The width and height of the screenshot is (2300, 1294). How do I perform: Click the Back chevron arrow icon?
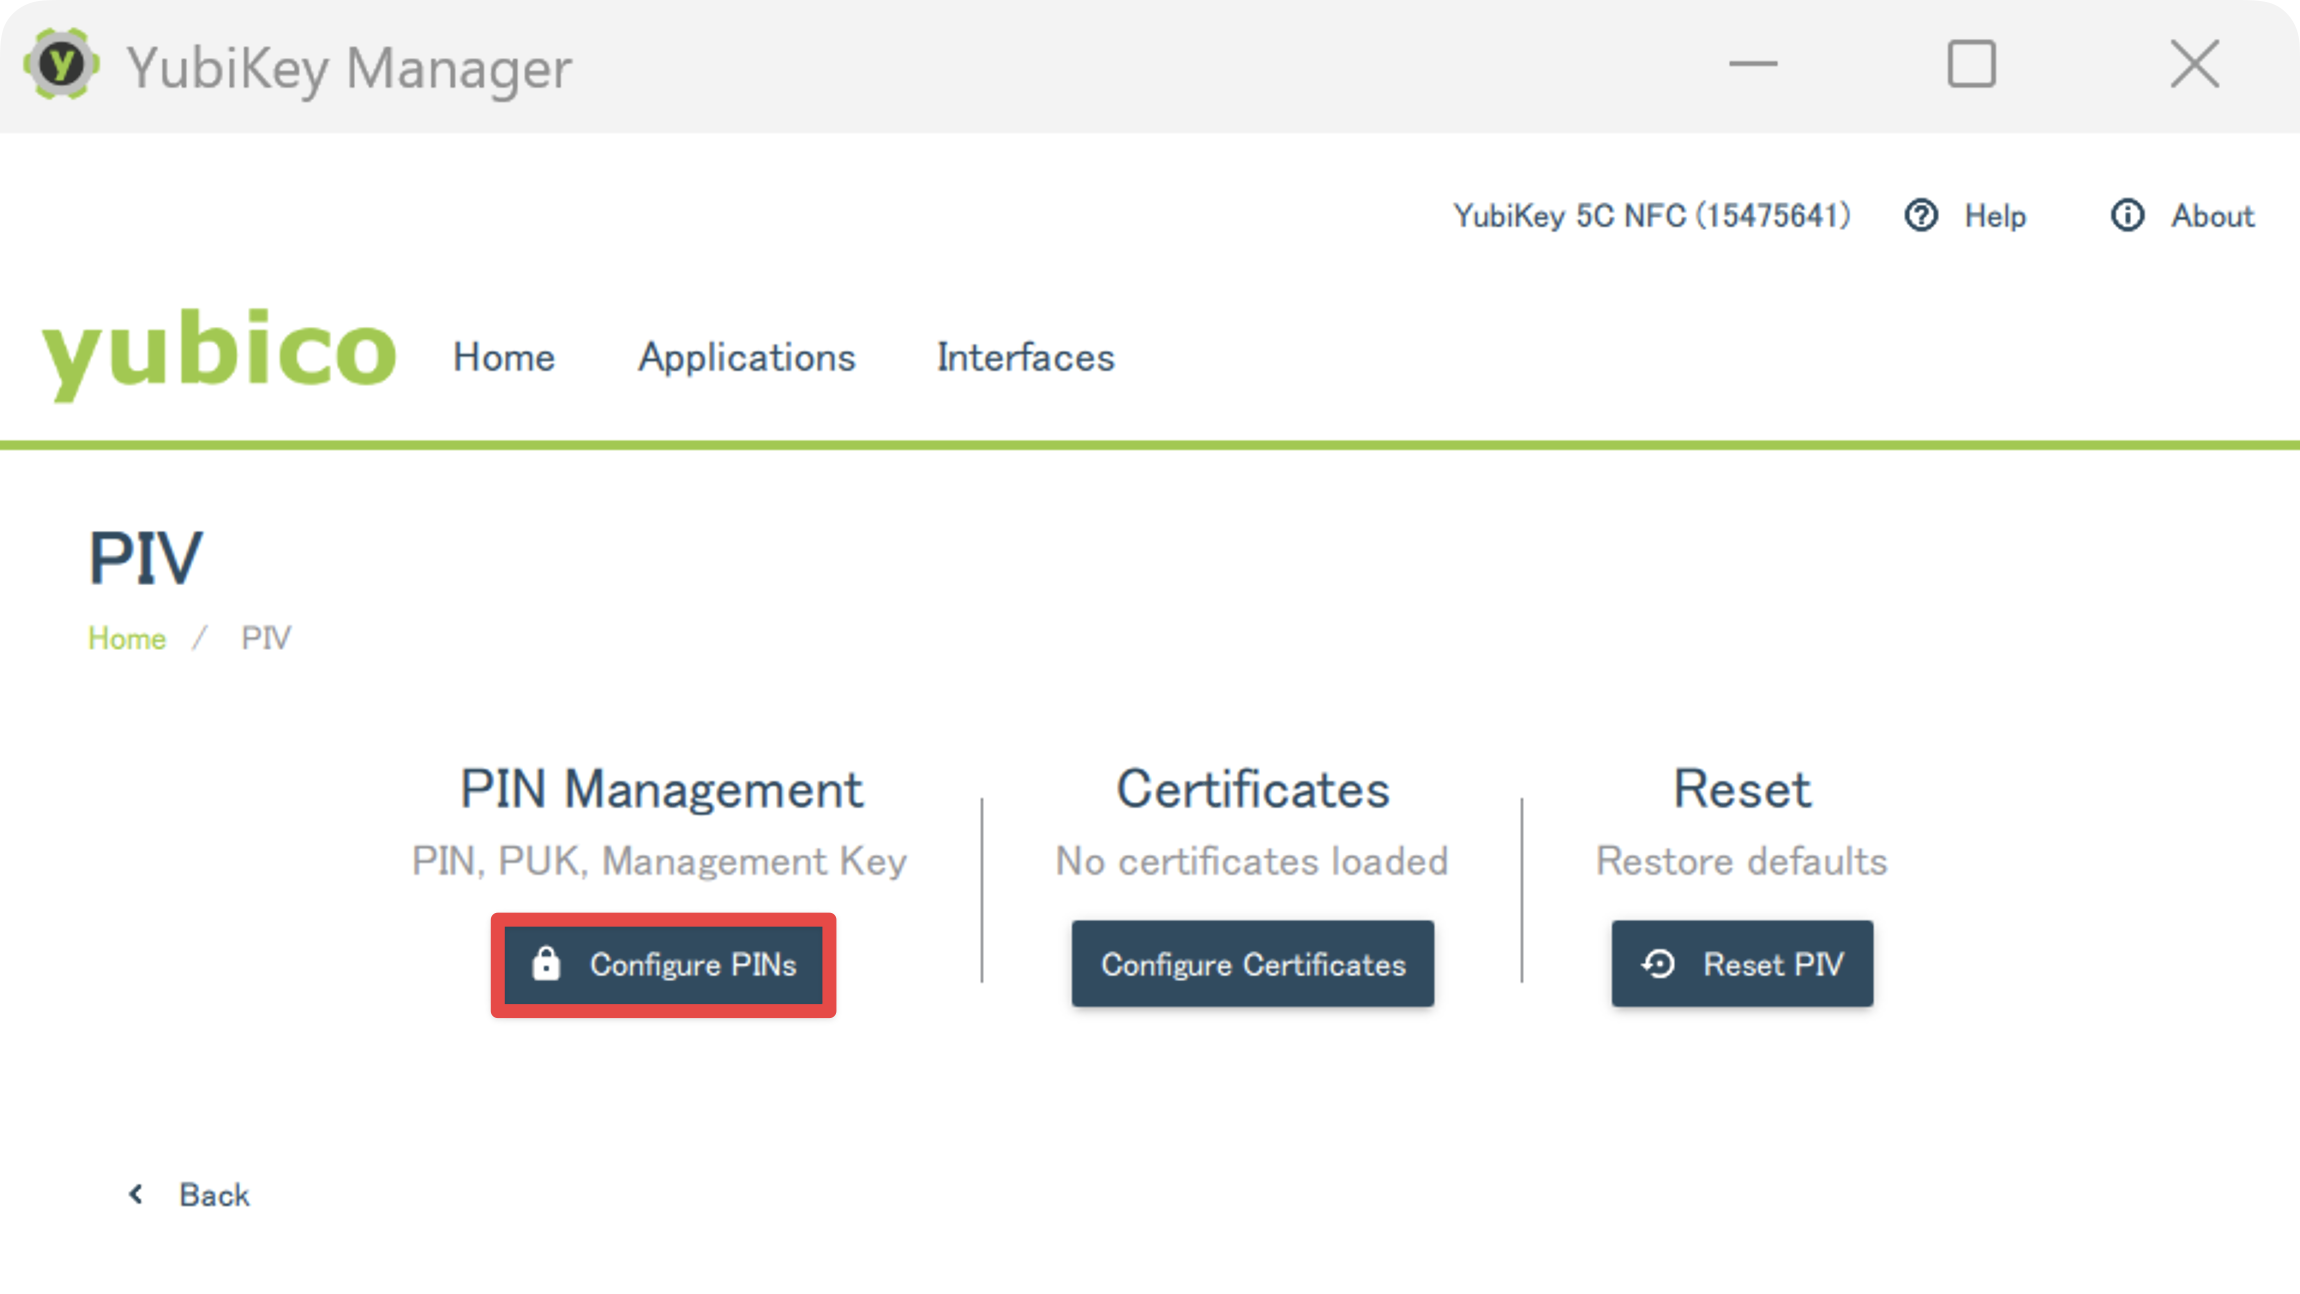coord(136,1194)
